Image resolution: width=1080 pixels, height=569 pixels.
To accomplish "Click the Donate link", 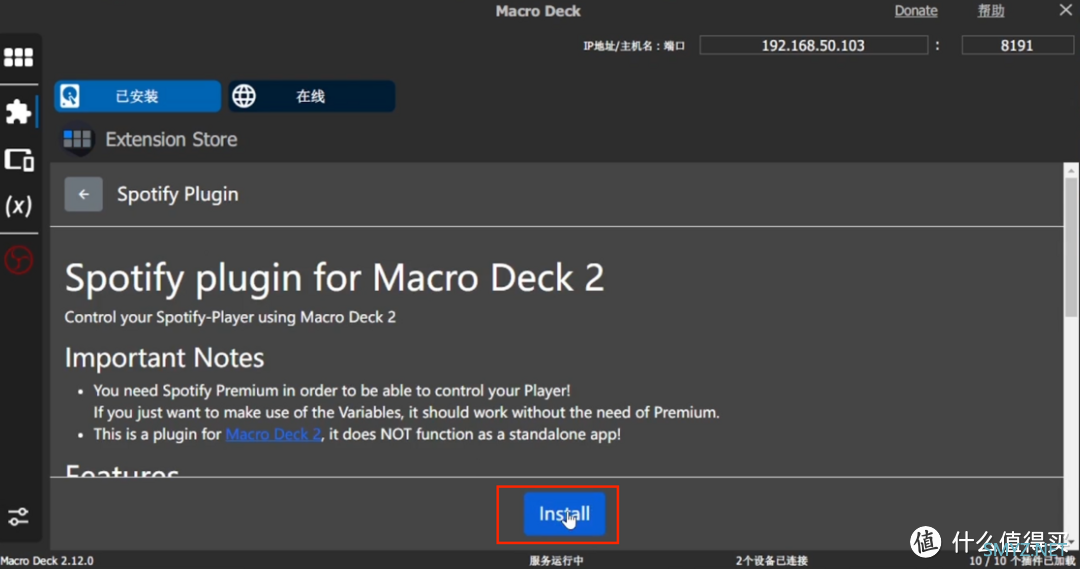I will (x=916, y=10).
